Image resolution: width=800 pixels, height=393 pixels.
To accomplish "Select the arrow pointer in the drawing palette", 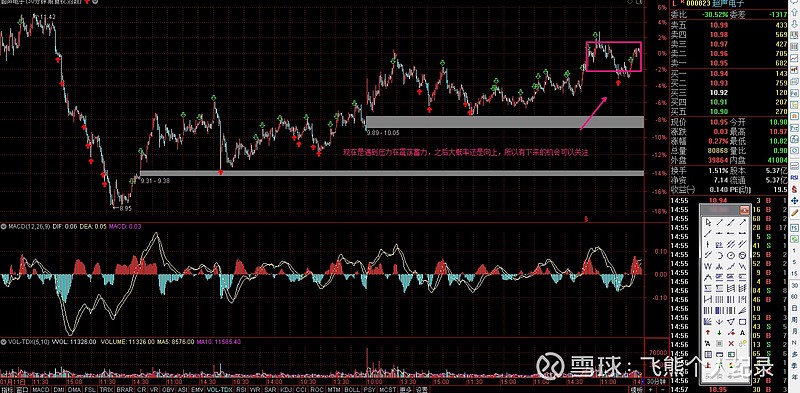I will (x=708, y=222).
